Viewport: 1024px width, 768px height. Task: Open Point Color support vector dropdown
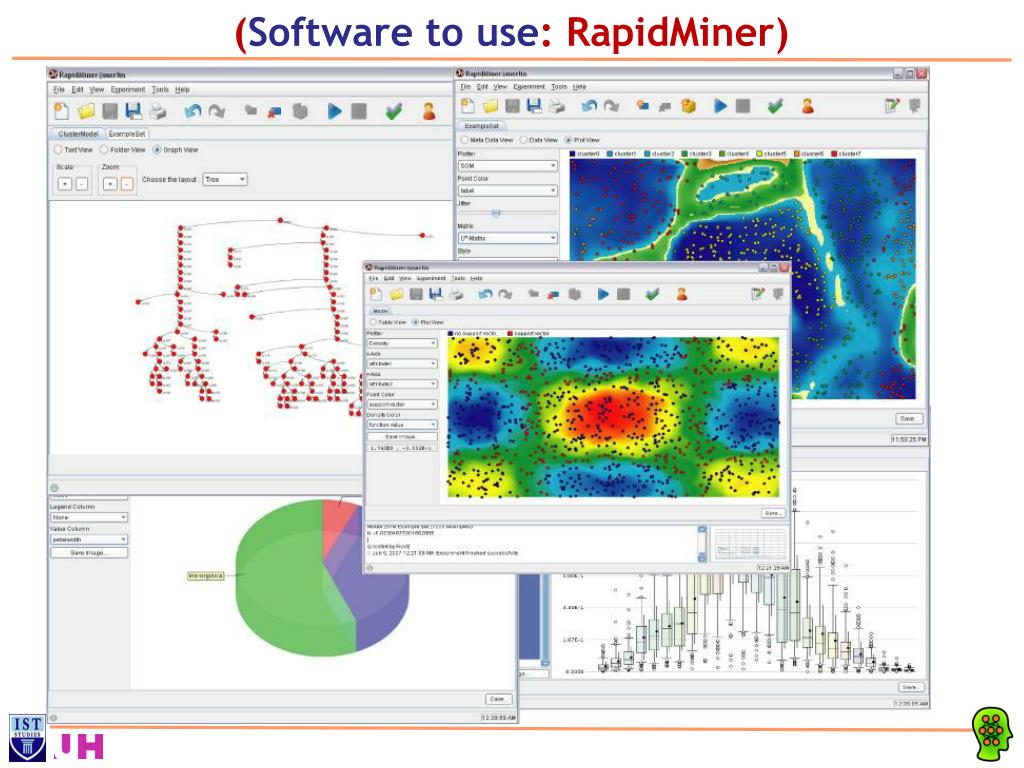pos(402,405)
